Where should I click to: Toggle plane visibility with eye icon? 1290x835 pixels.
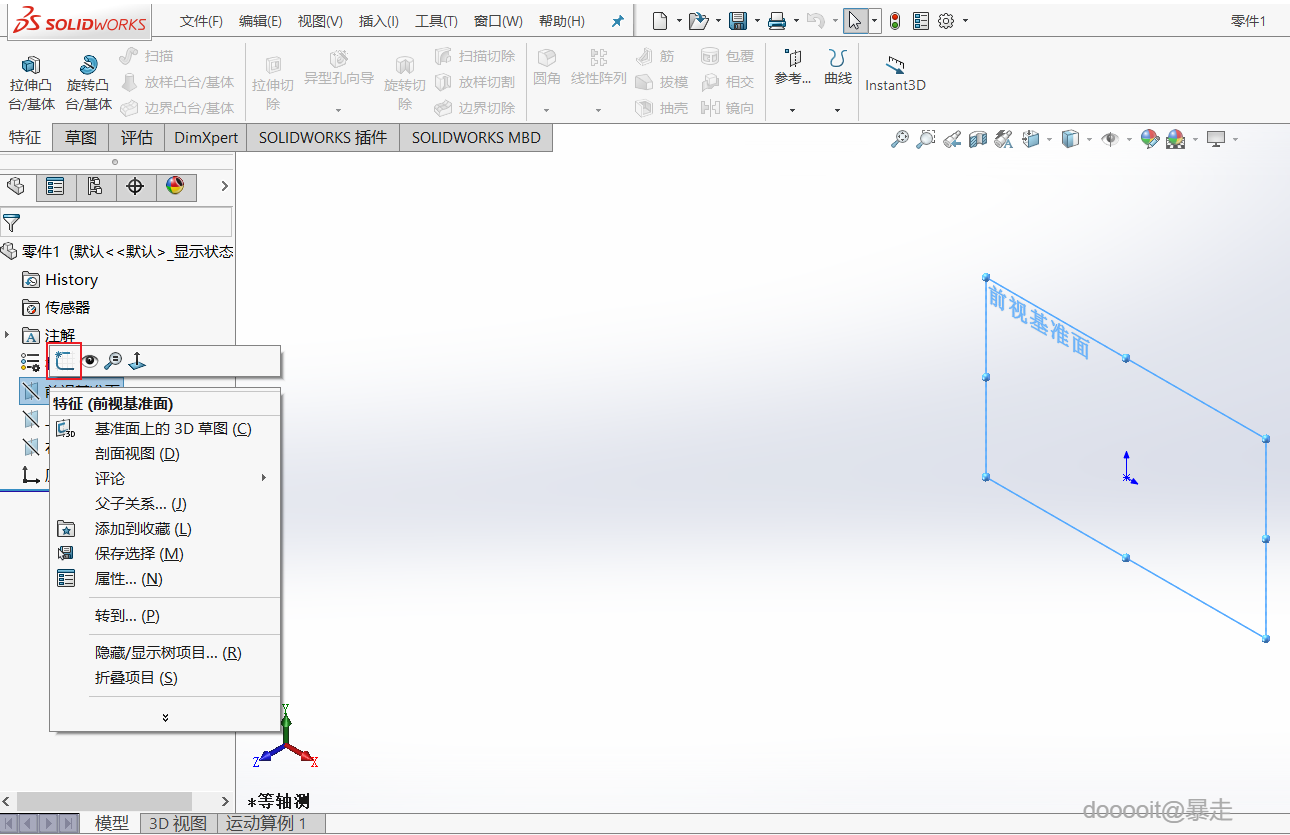point(90,360)
